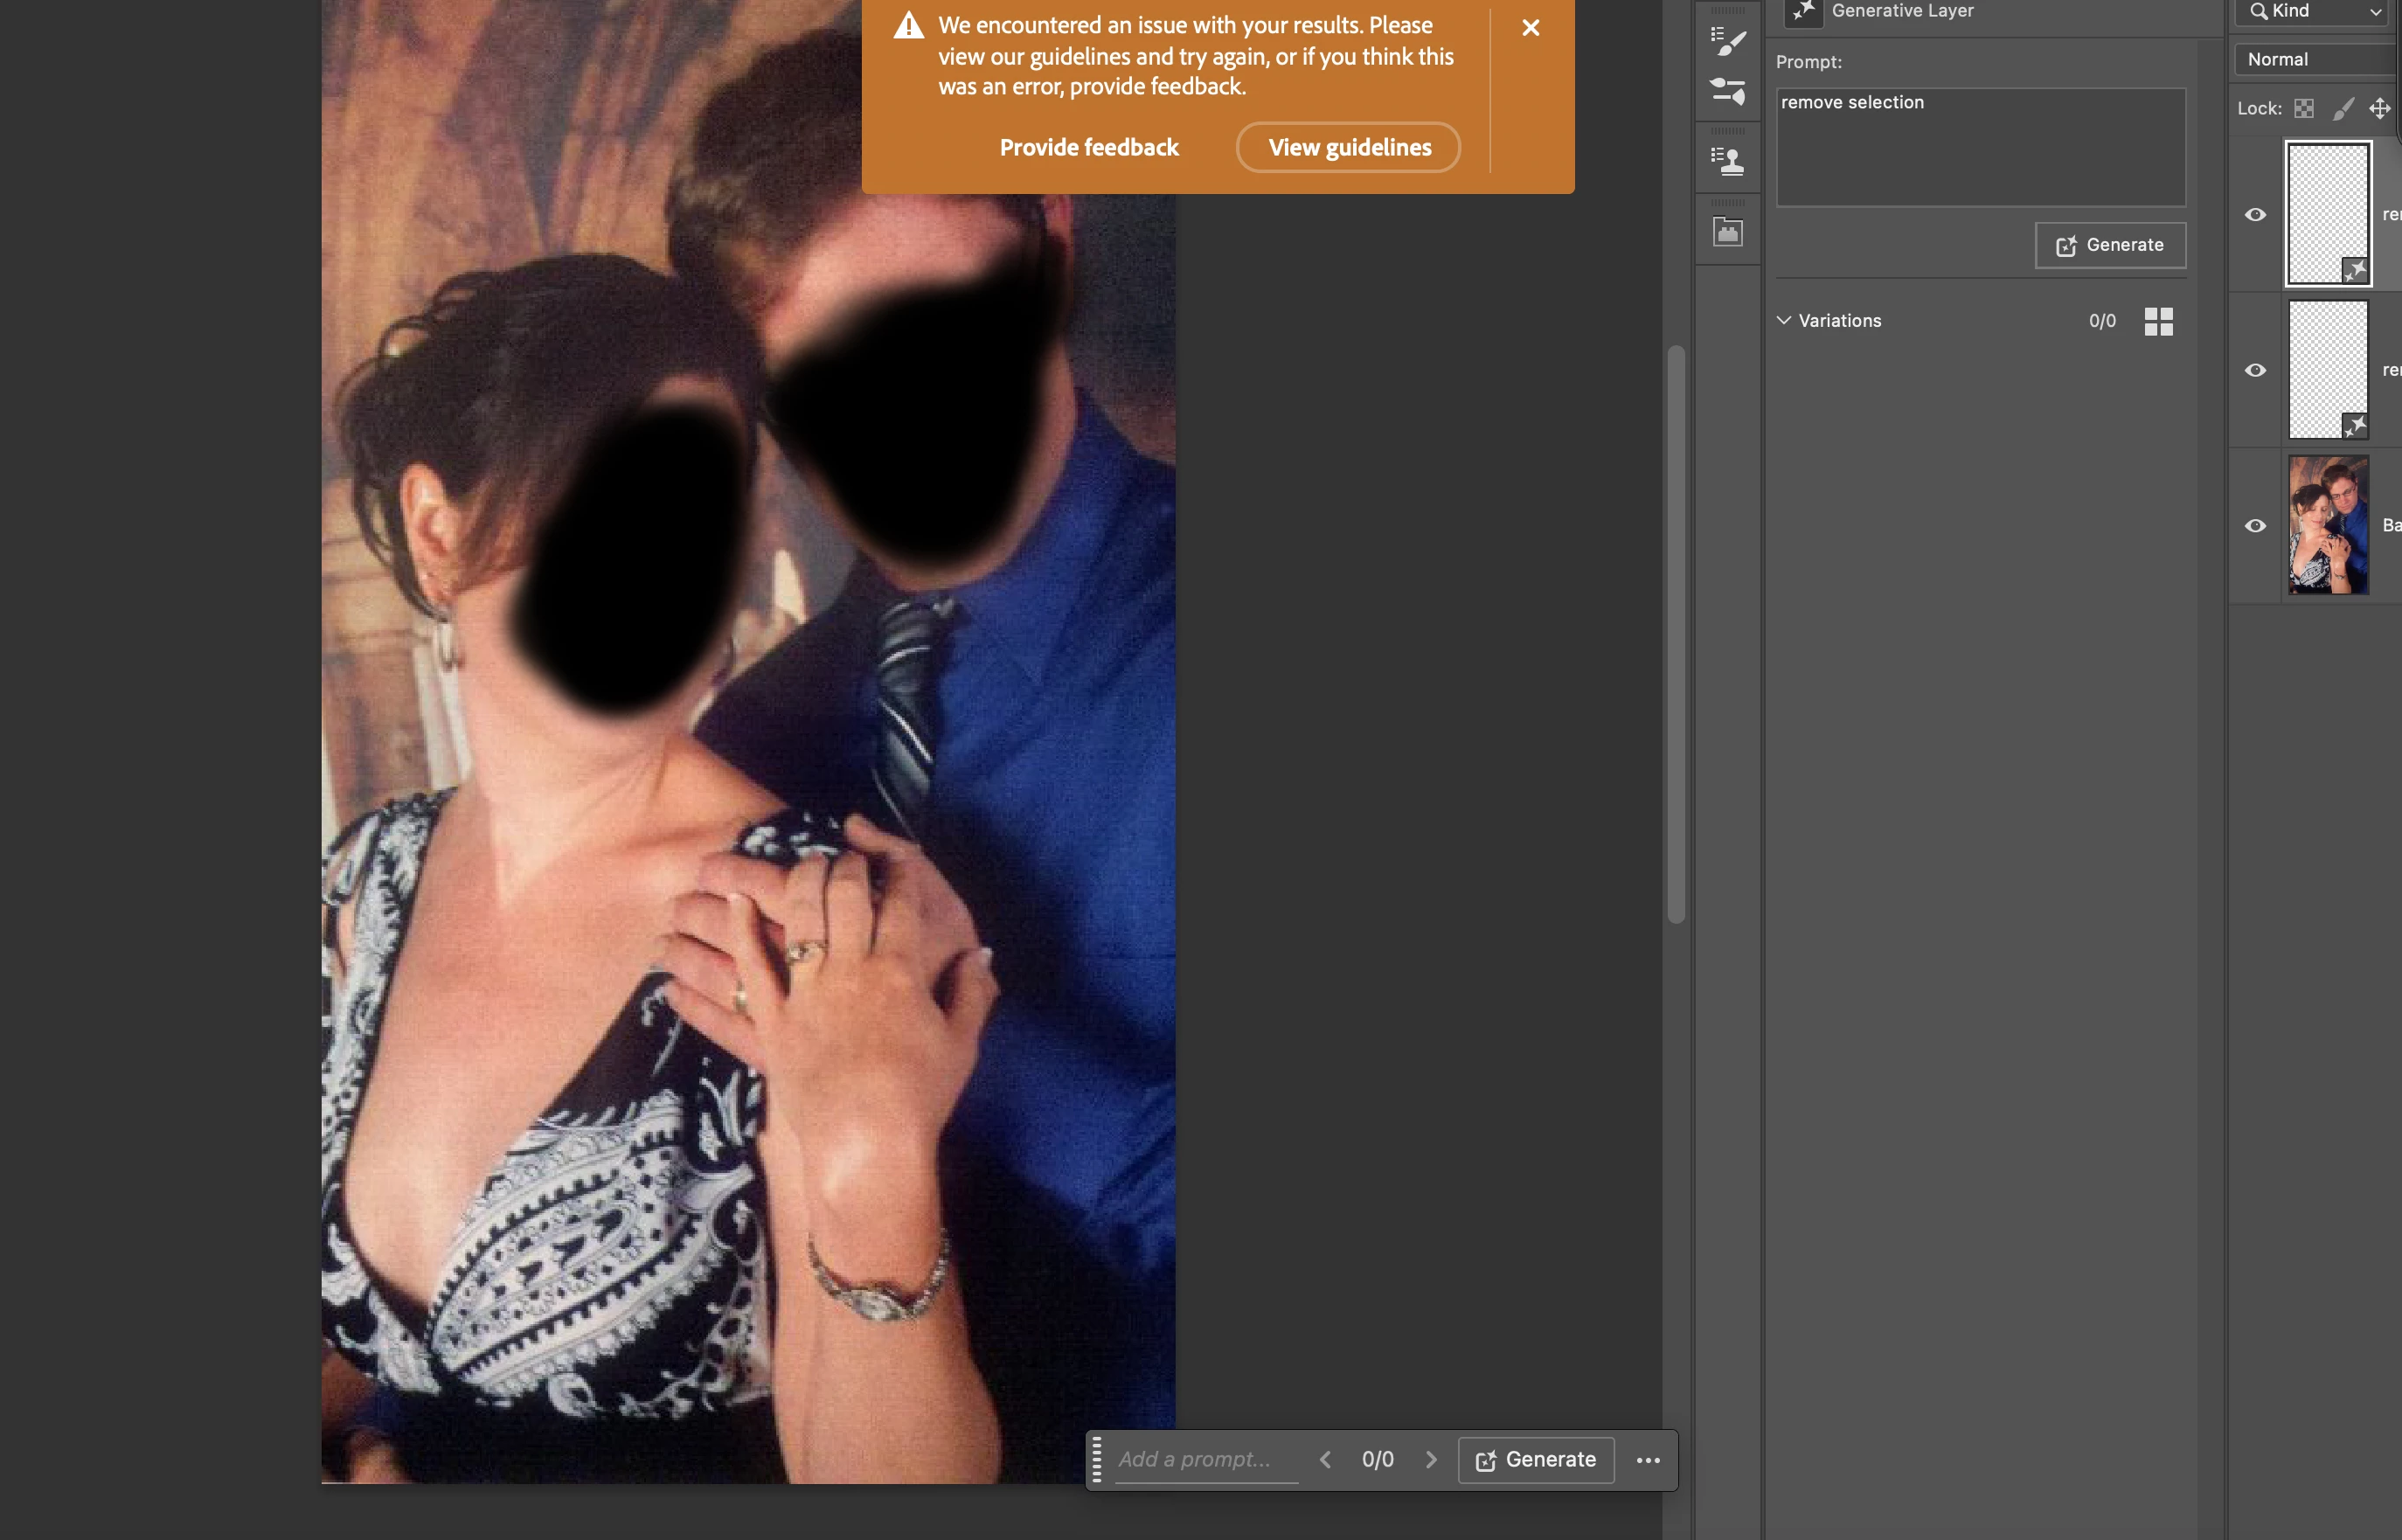
Task: Open the taskbar more options menu
Action: 1648,1460
